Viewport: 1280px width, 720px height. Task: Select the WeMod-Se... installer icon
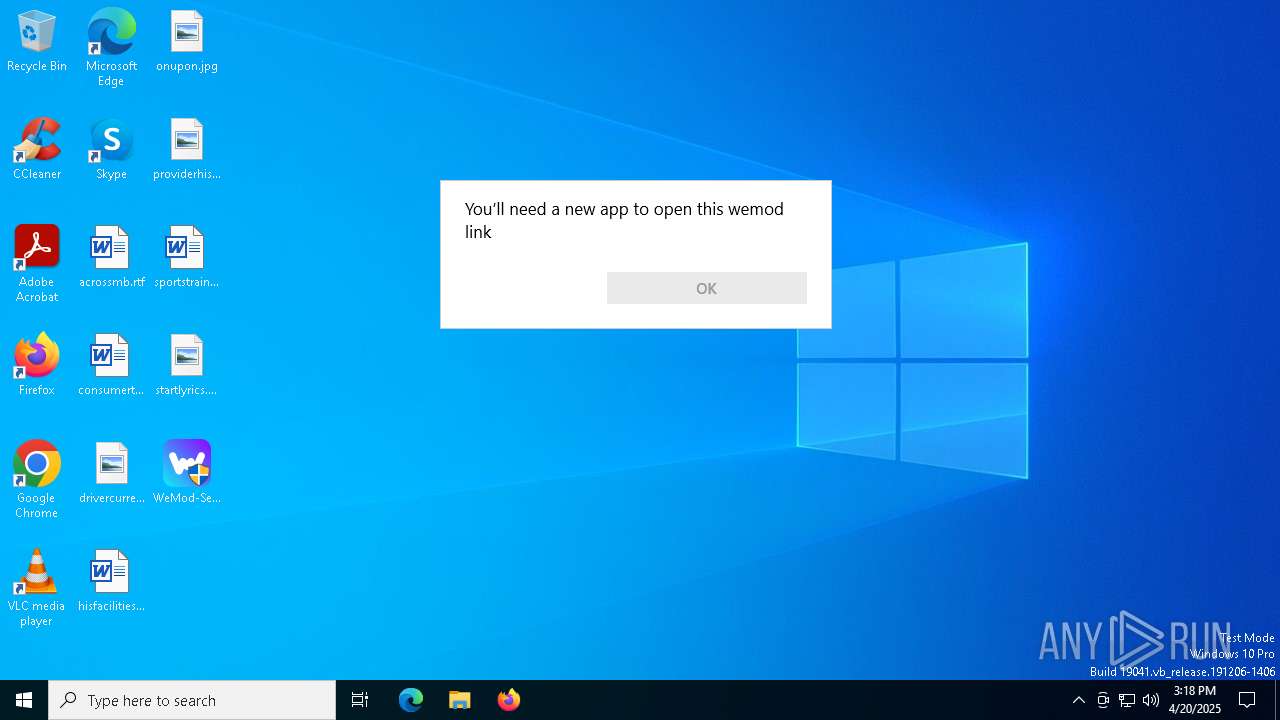(x=186, y=473)
